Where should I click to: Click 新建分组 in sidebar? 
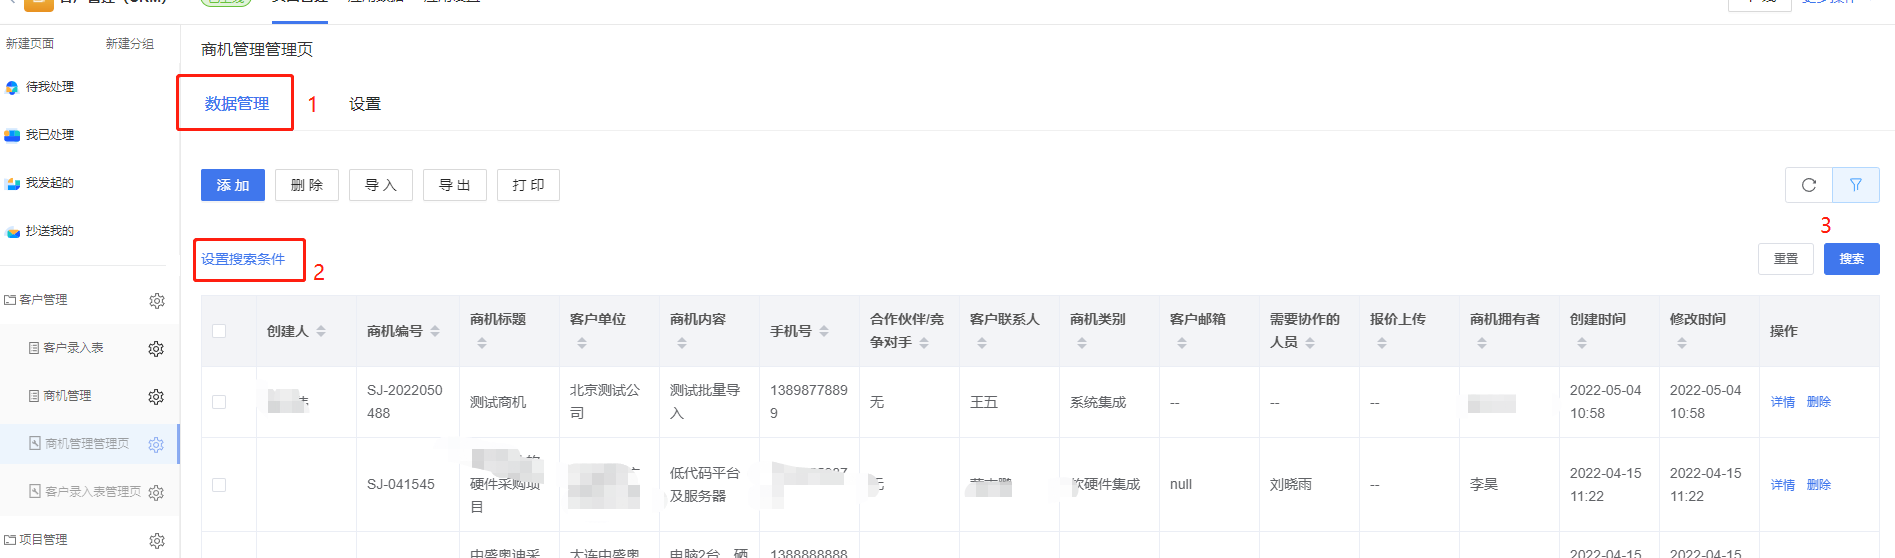130,44
